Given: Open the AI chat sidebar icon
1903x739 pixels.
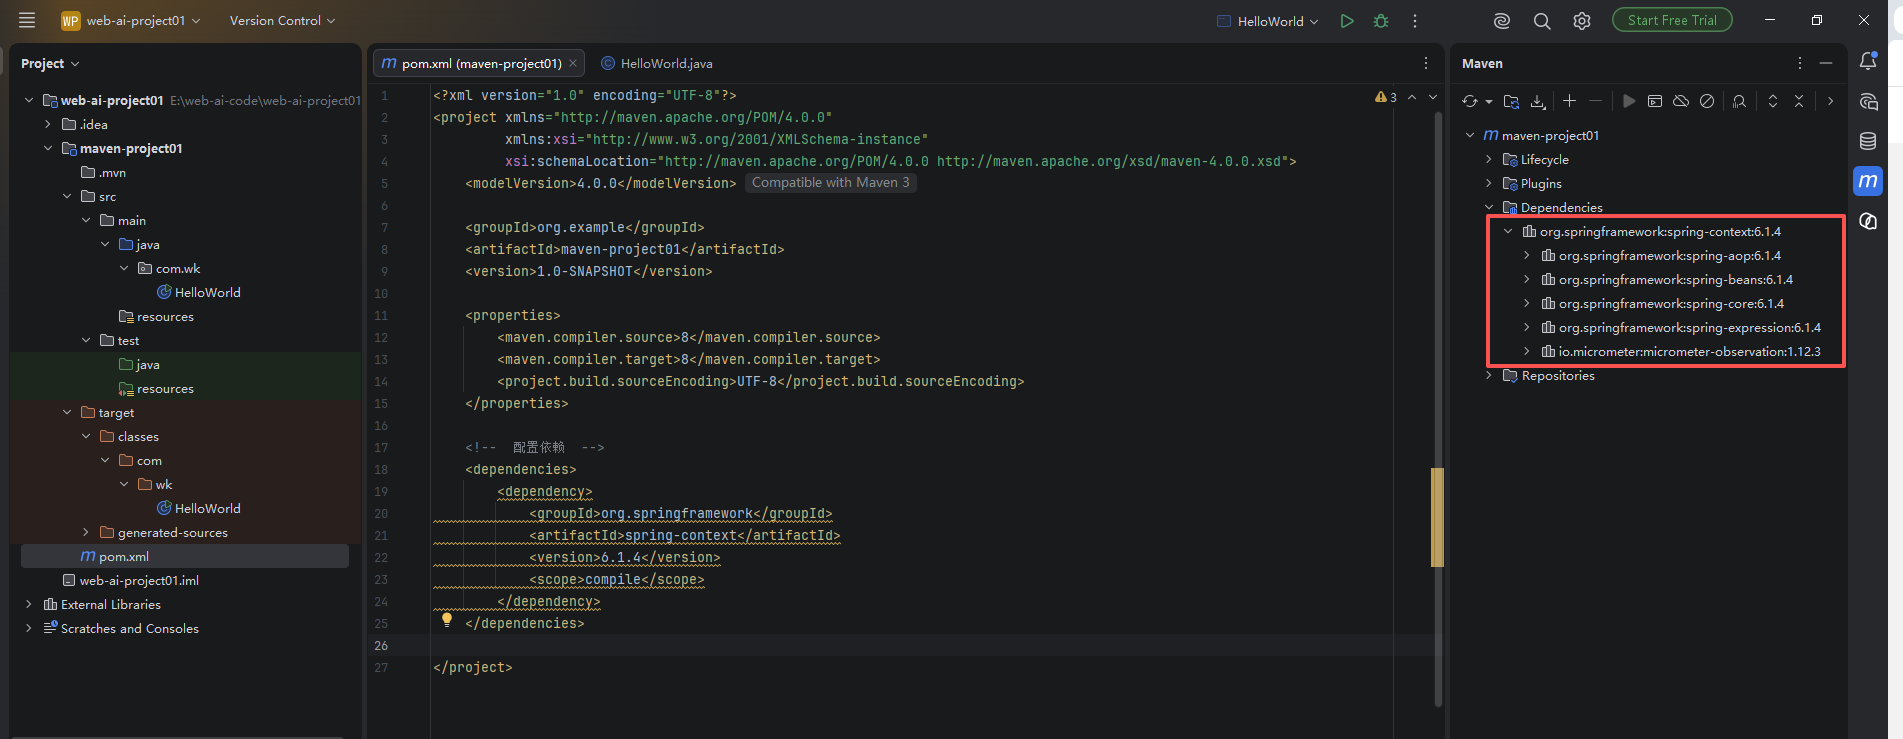Looking at the screenshot, I should coord(1868,101).
